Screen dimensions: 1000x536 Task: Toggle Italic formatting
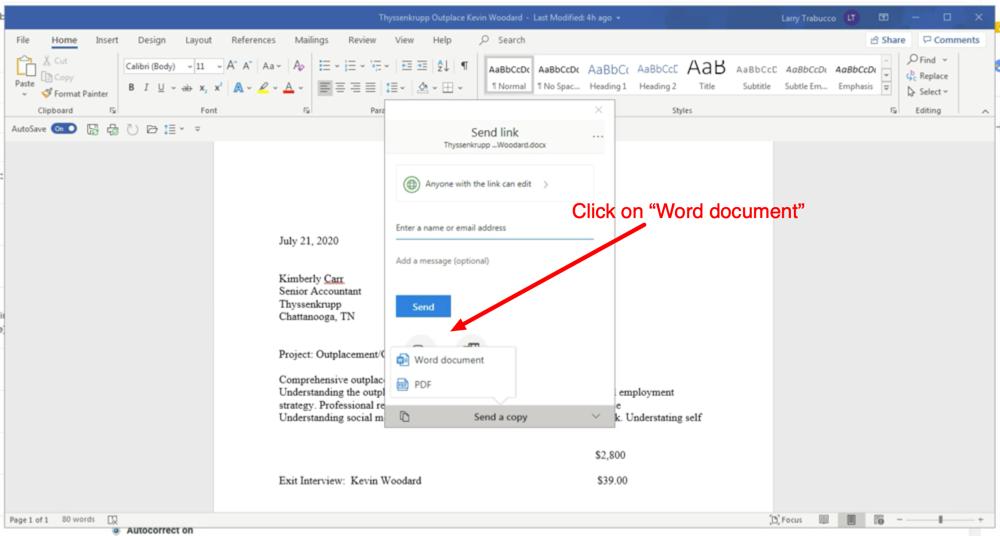click(146, 88)
